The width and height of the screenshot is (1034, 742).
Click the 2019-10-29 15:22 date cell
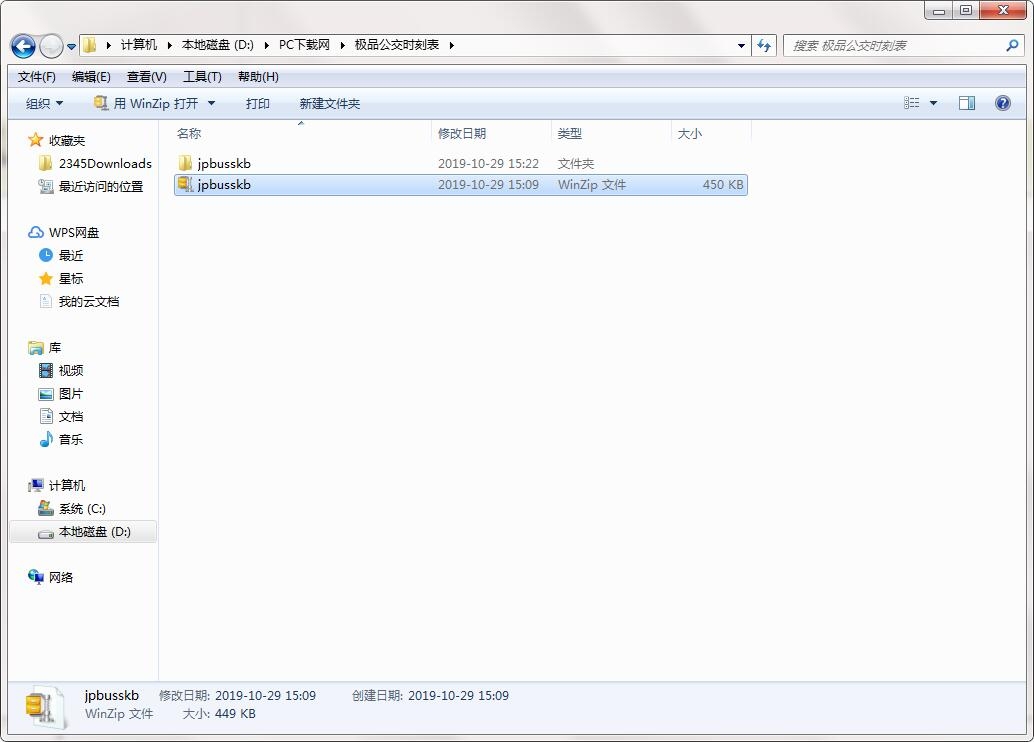coord(488,164)
